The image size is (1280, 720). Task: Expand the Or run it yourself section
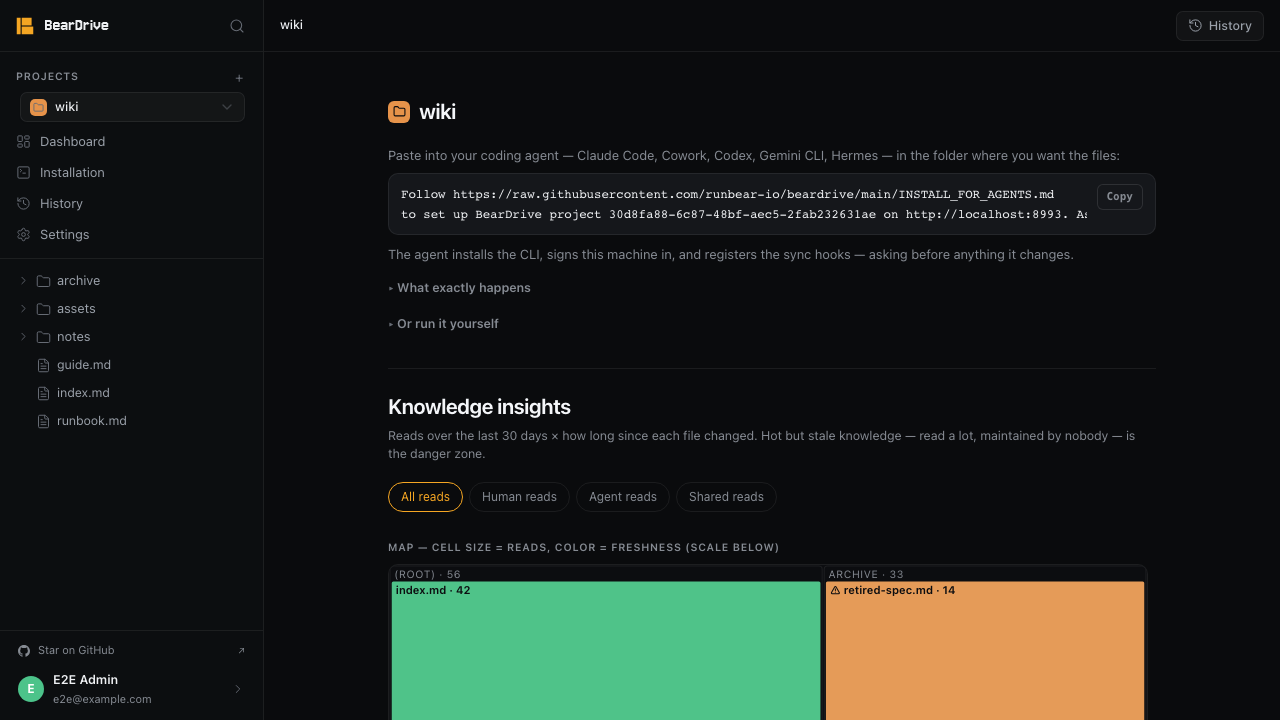click(x=444, y=324)
